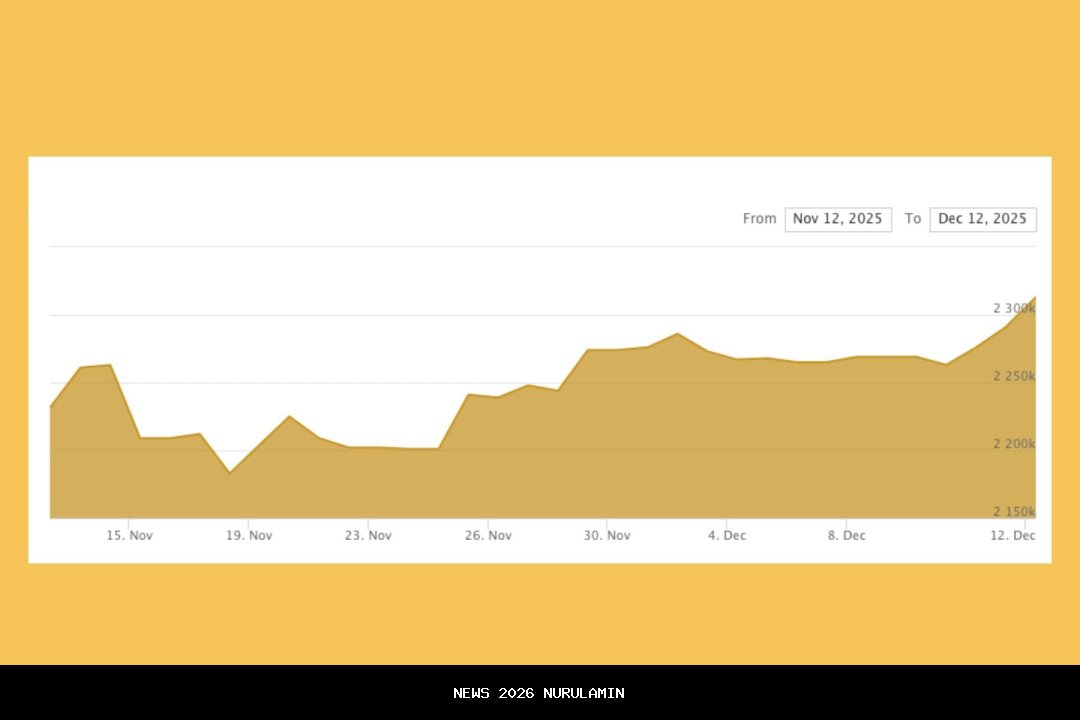Click the From date field Nov 12, 2025
Image resolution: width=1080 pixels, height=720 pixels.
[837, 219]
